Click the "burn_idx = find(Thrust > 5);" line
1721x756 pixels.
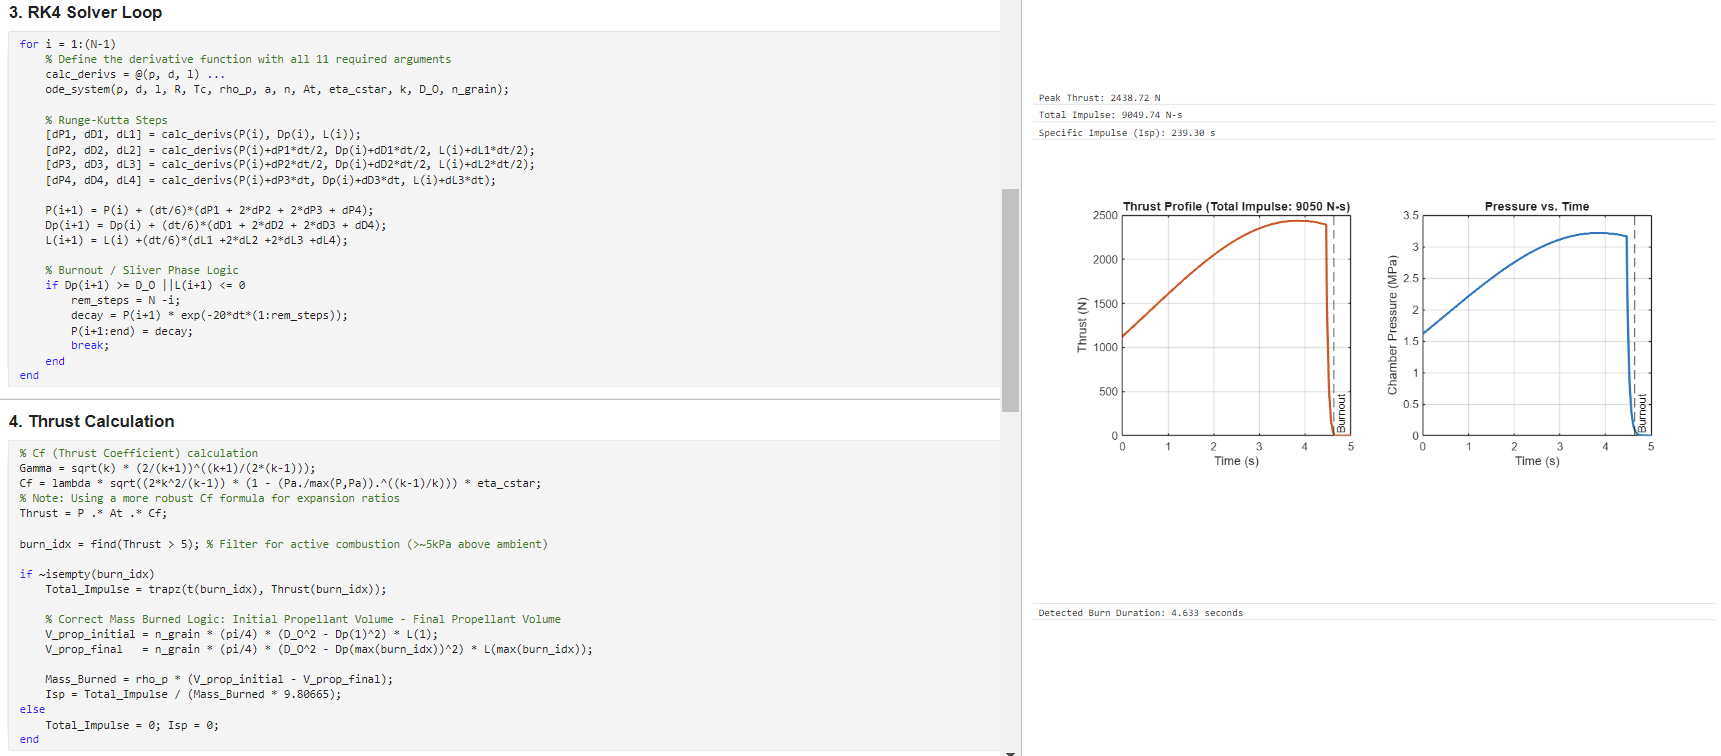[110, 544]
